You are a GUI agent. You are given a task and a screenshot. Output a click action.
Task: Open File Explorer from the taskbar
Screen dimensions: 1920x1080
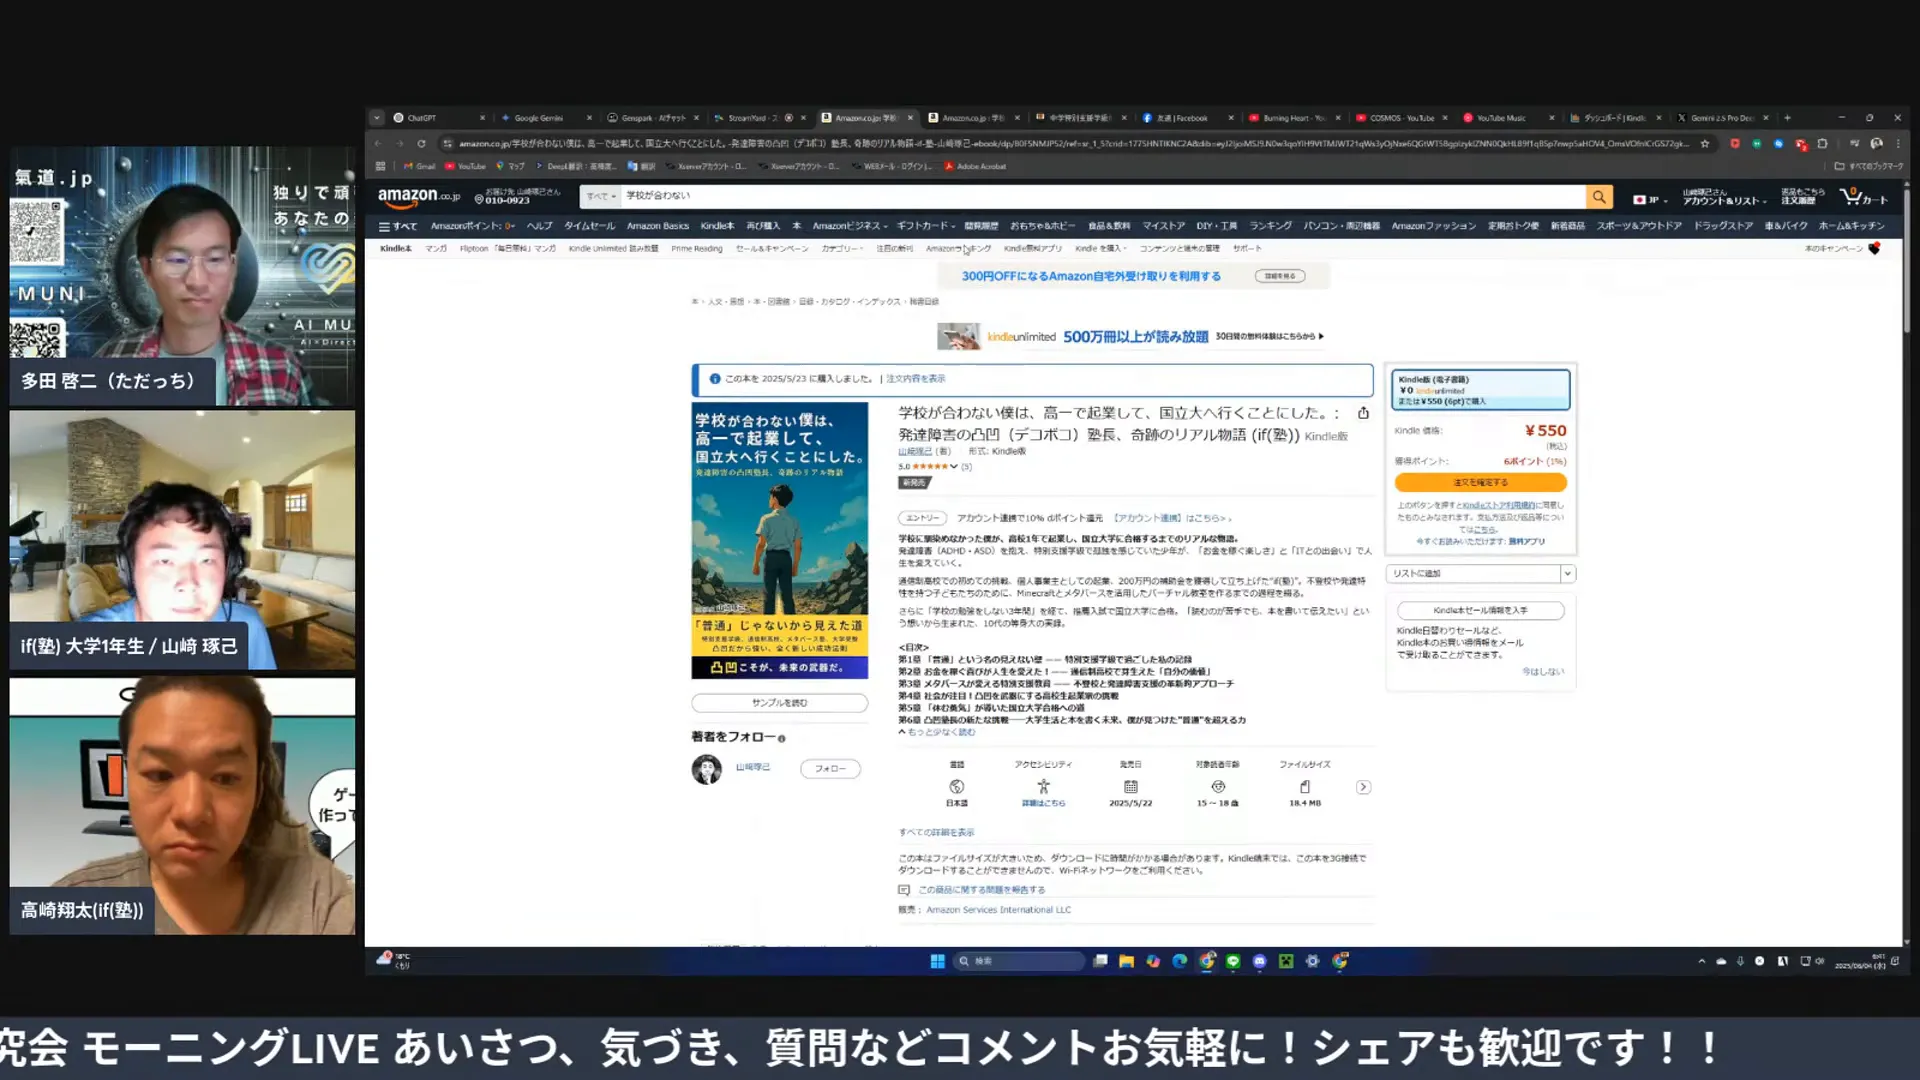coord(1126,961)
